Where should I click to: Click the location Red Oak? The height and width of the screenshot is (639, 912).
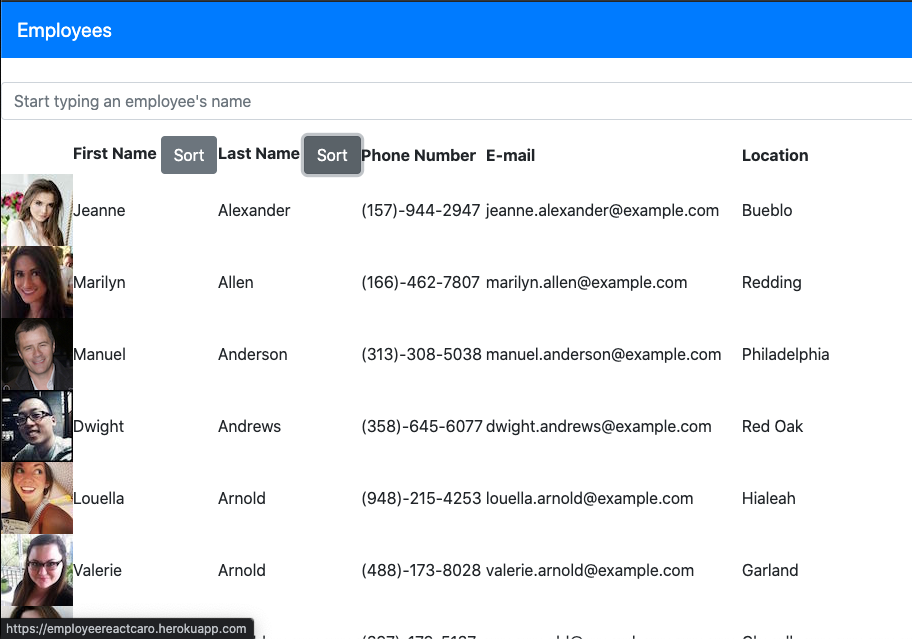772,427
